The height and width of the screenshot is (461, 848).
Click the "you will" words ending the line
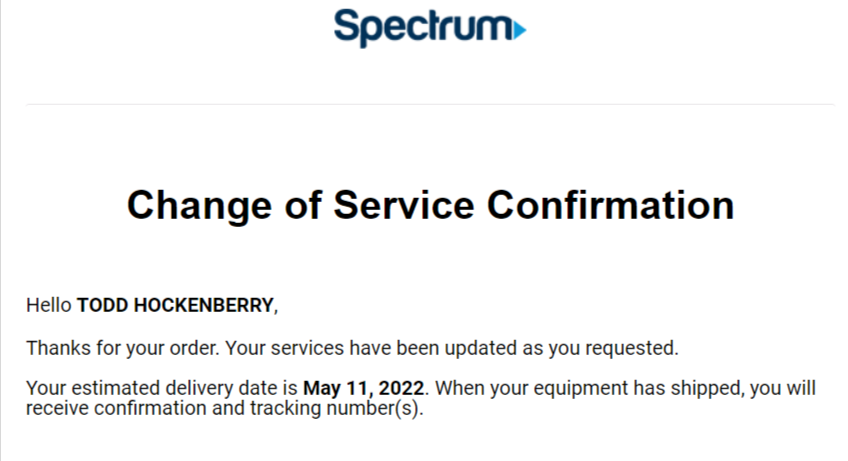tap(783, 388)
